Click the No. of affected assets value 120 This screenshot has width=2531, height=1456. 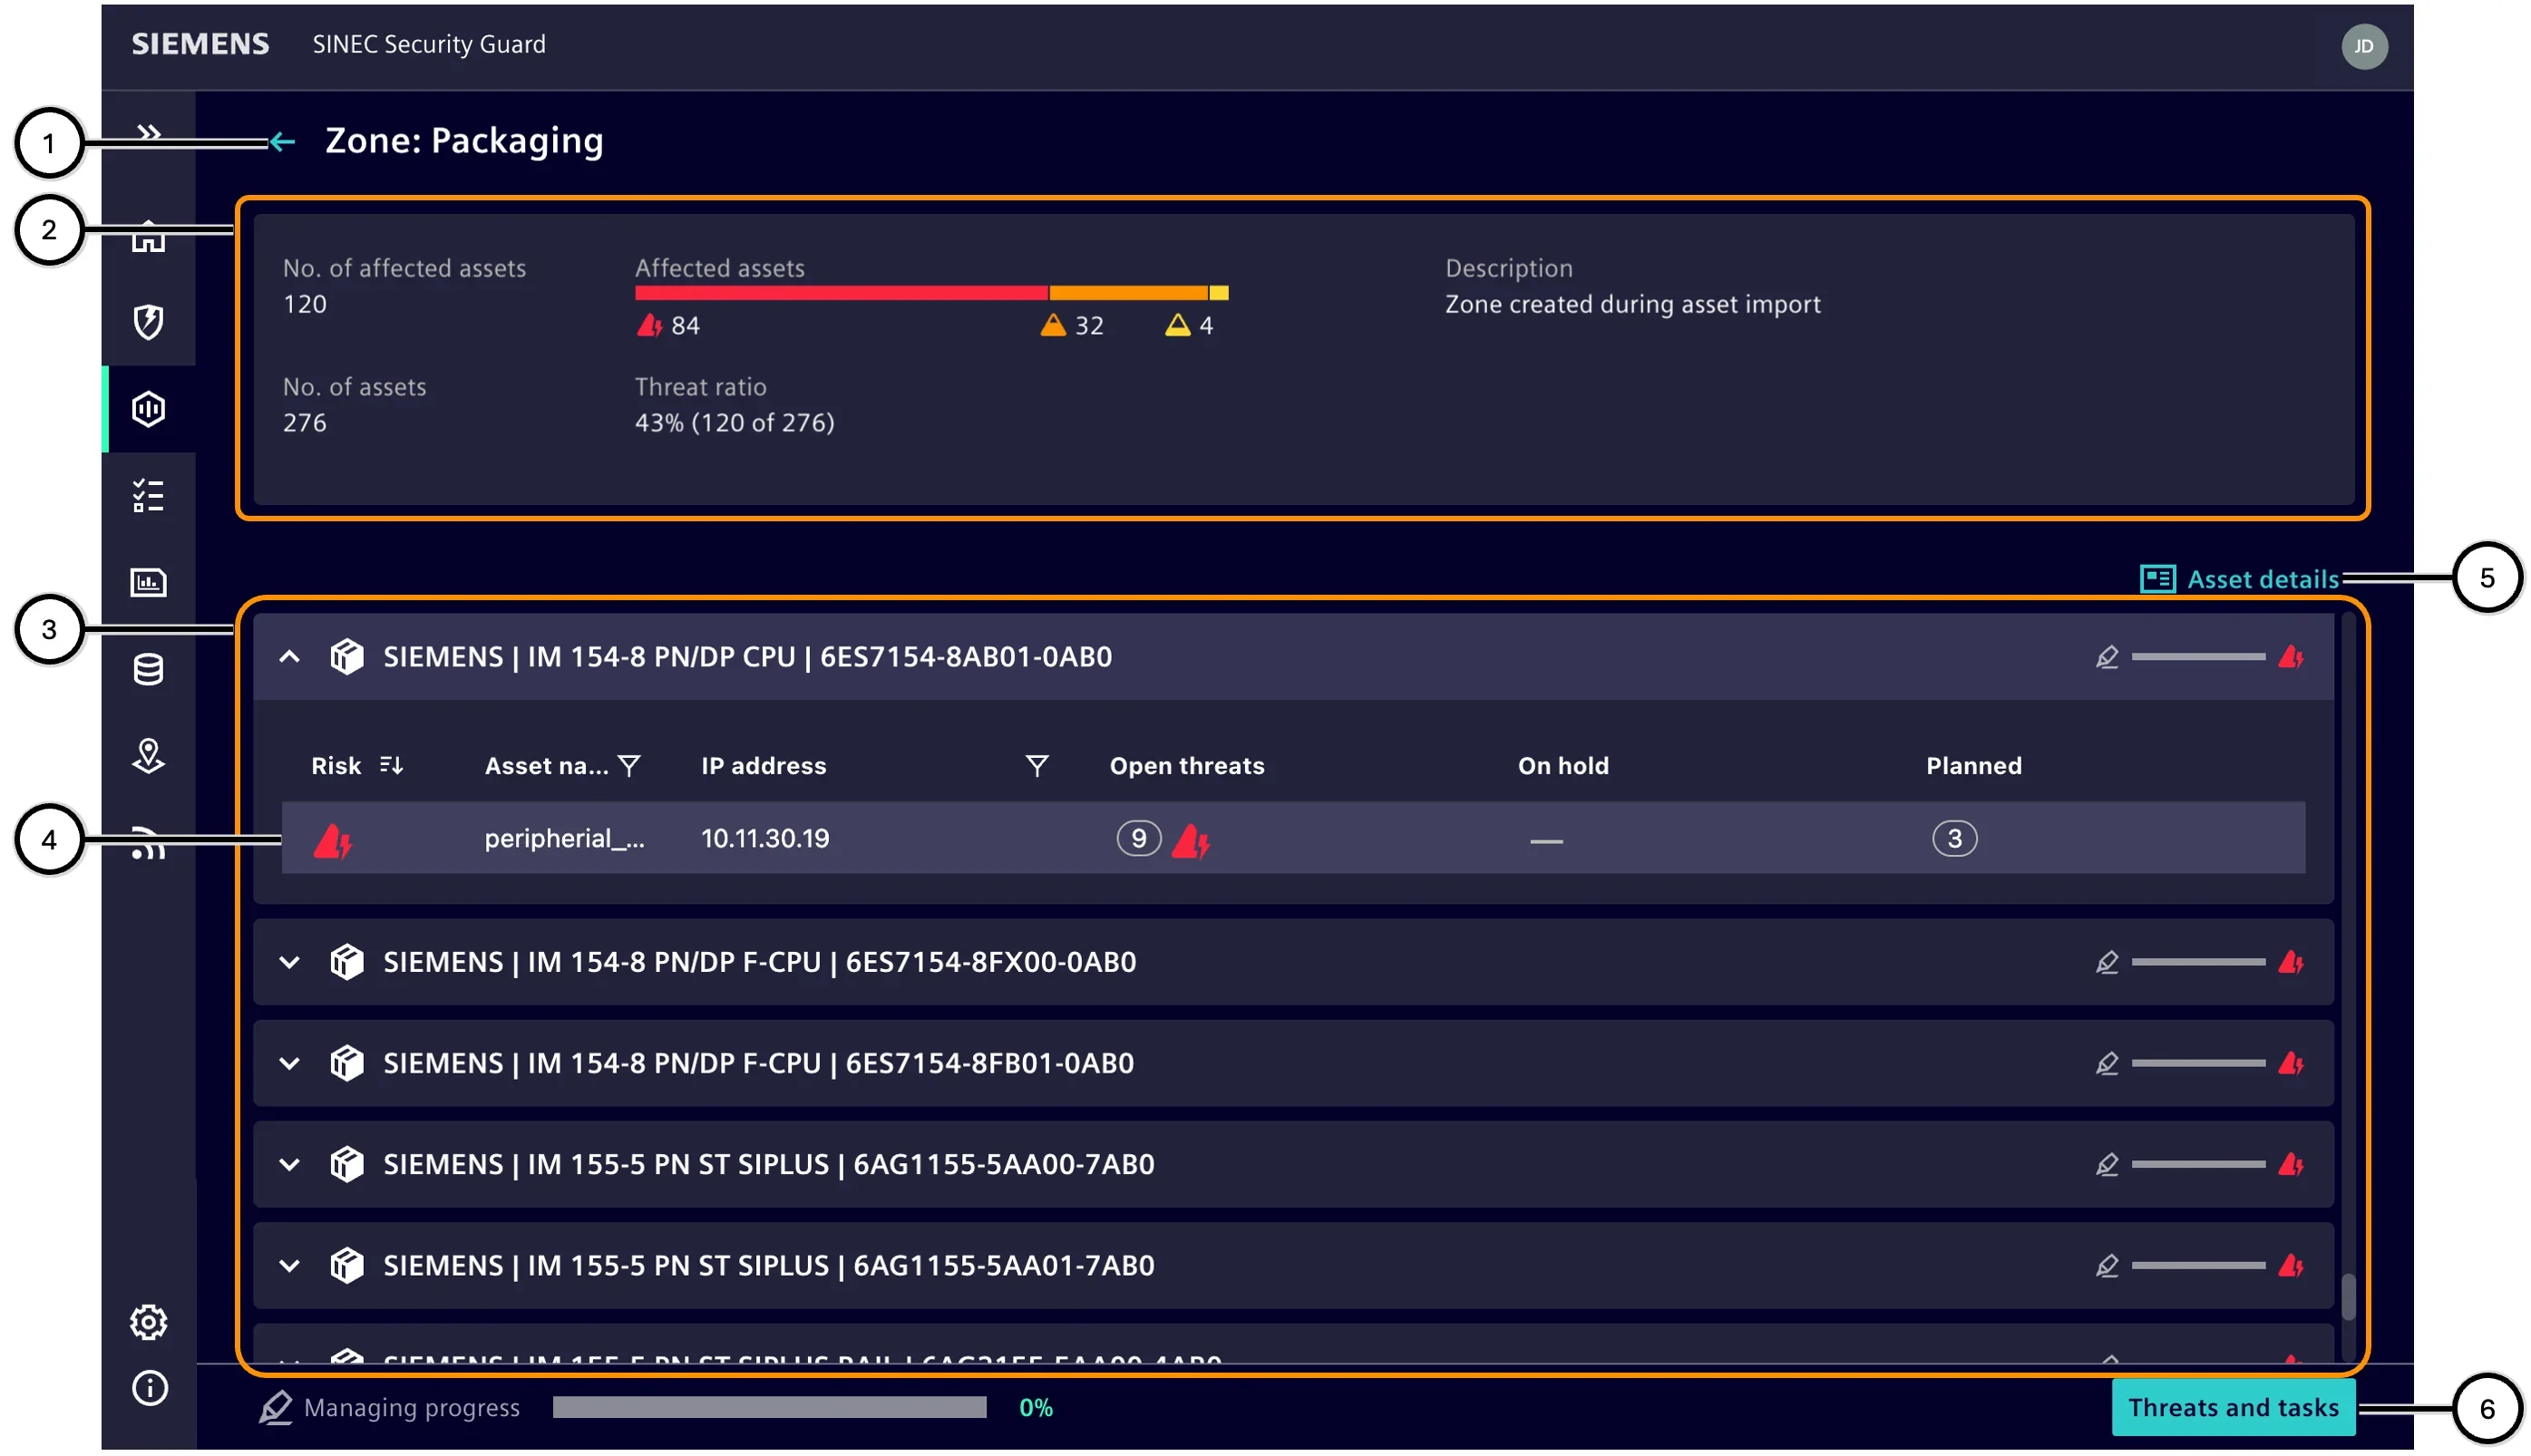point(304,304)
